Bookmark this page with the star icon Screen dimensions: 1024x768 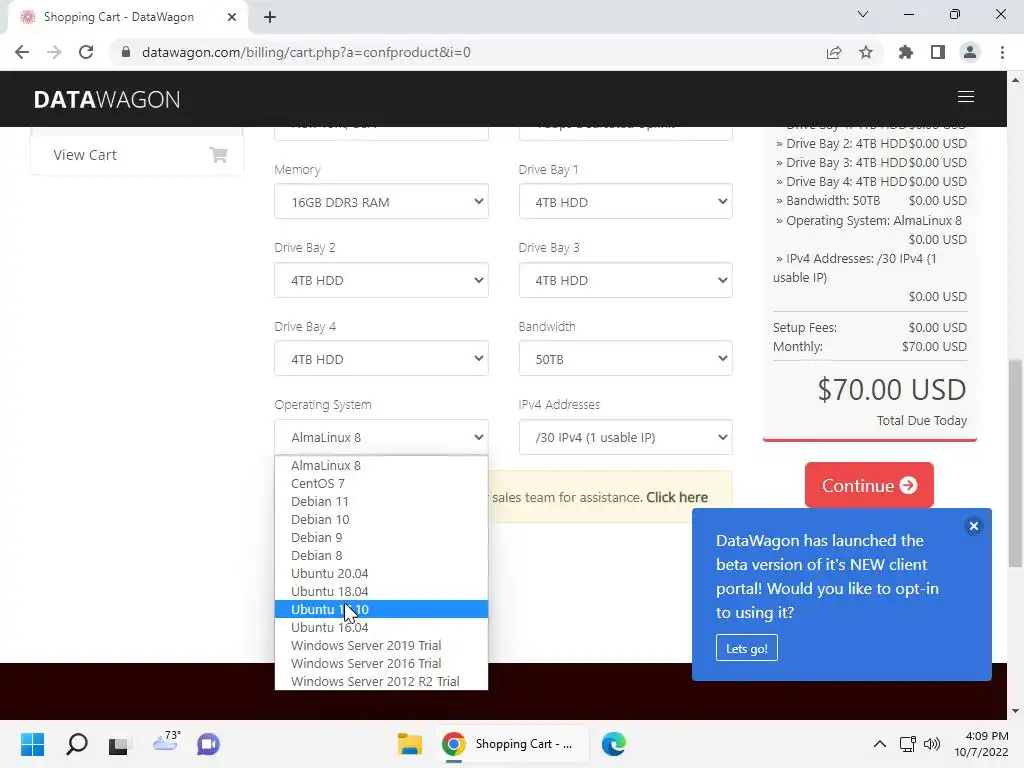(x=865, y=52)
